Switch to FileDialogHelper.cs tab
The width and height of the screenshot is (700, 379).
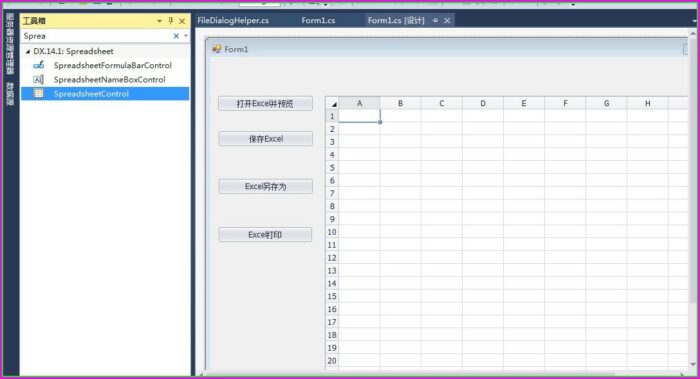pyautogui.click(x=233, y=21)
